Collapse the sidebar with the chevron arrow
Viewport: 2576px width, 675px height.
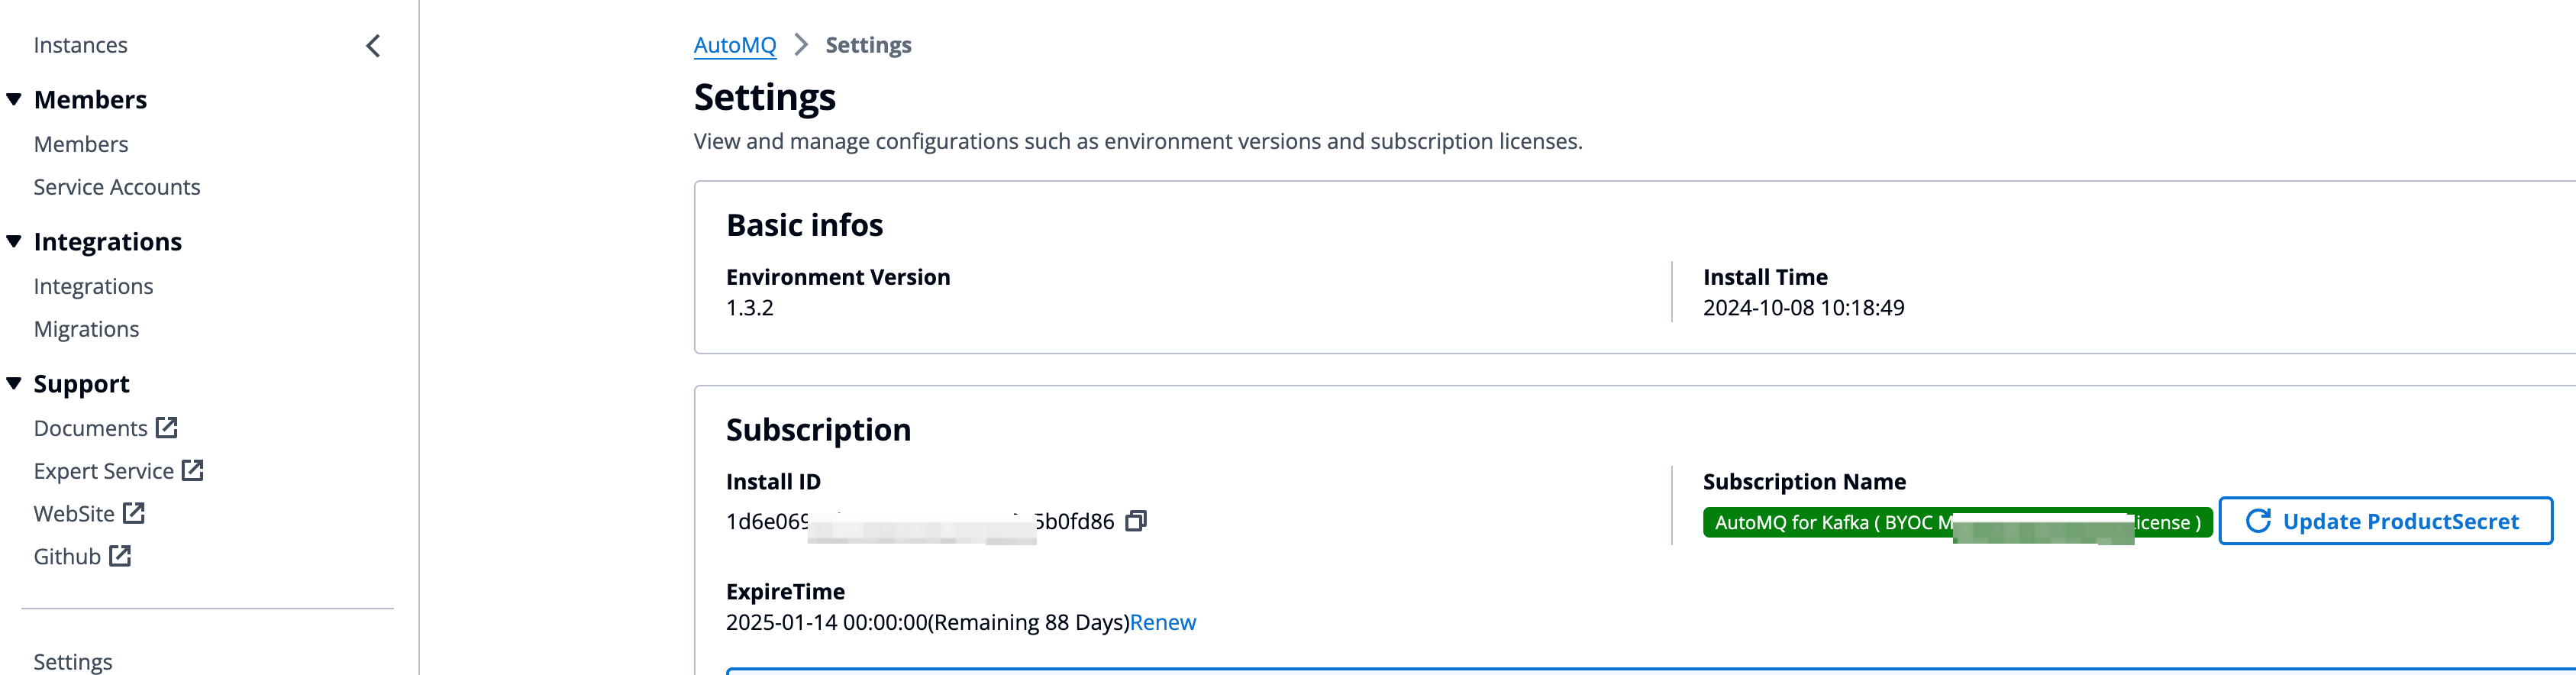[x=373, y=46]
